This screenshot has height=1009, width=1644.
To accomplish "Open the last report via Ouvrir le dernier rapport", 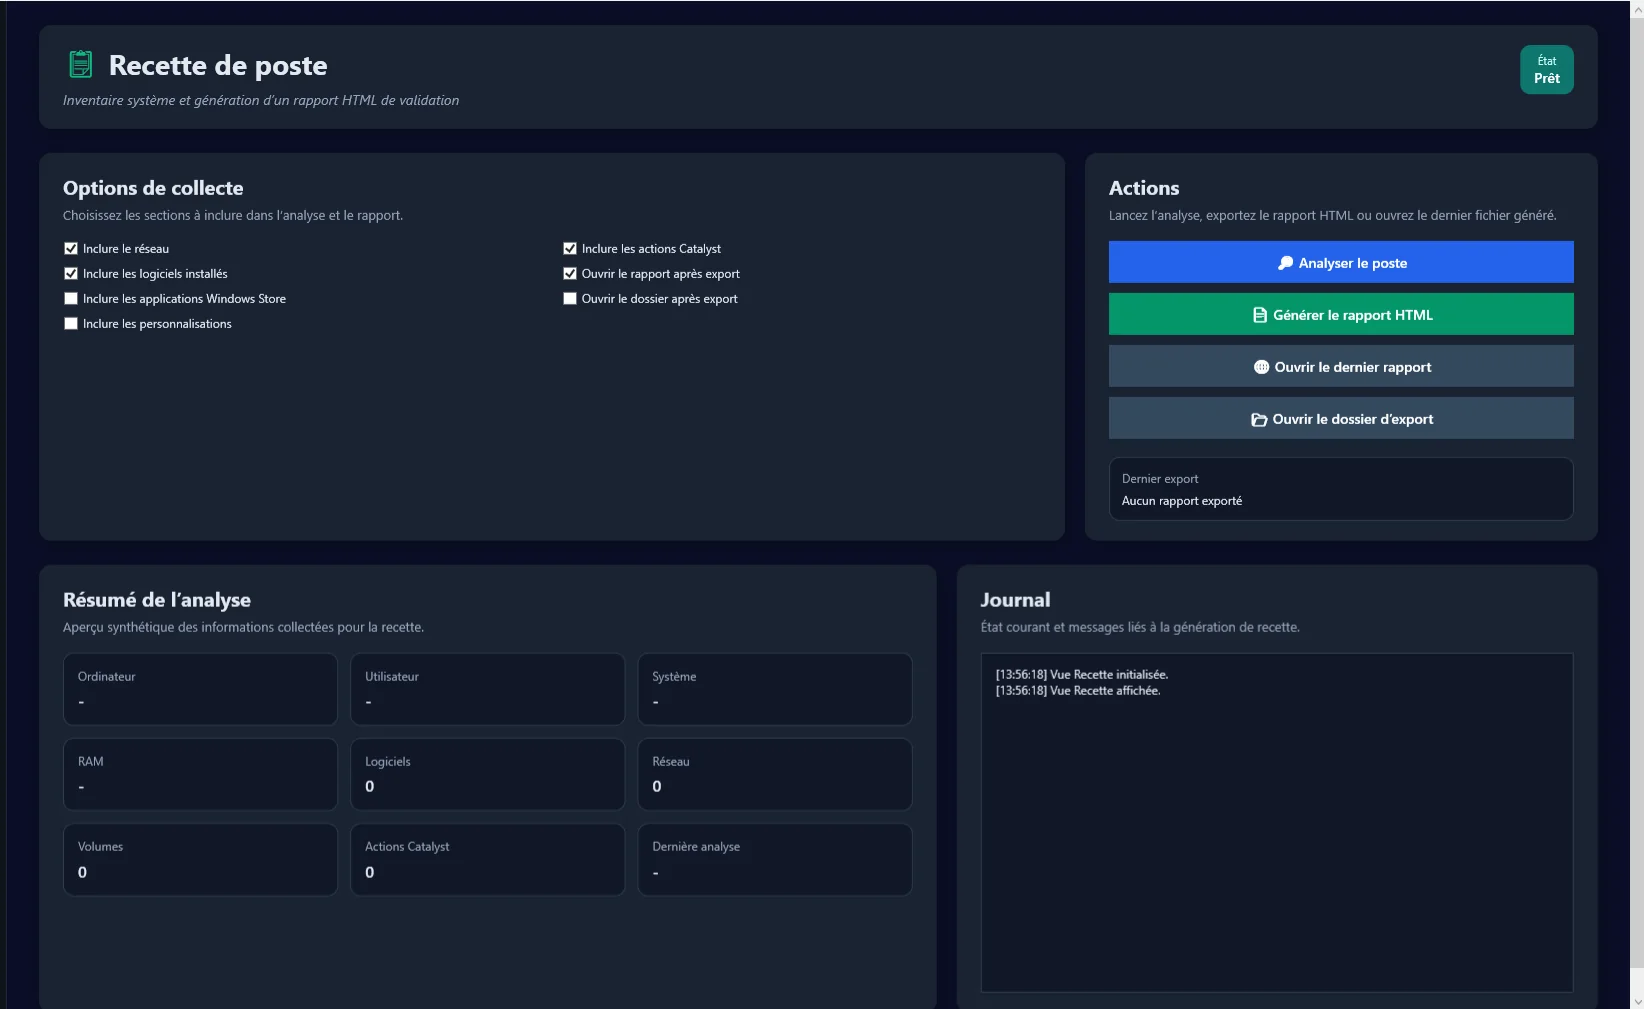I will tap(1341, 366).
